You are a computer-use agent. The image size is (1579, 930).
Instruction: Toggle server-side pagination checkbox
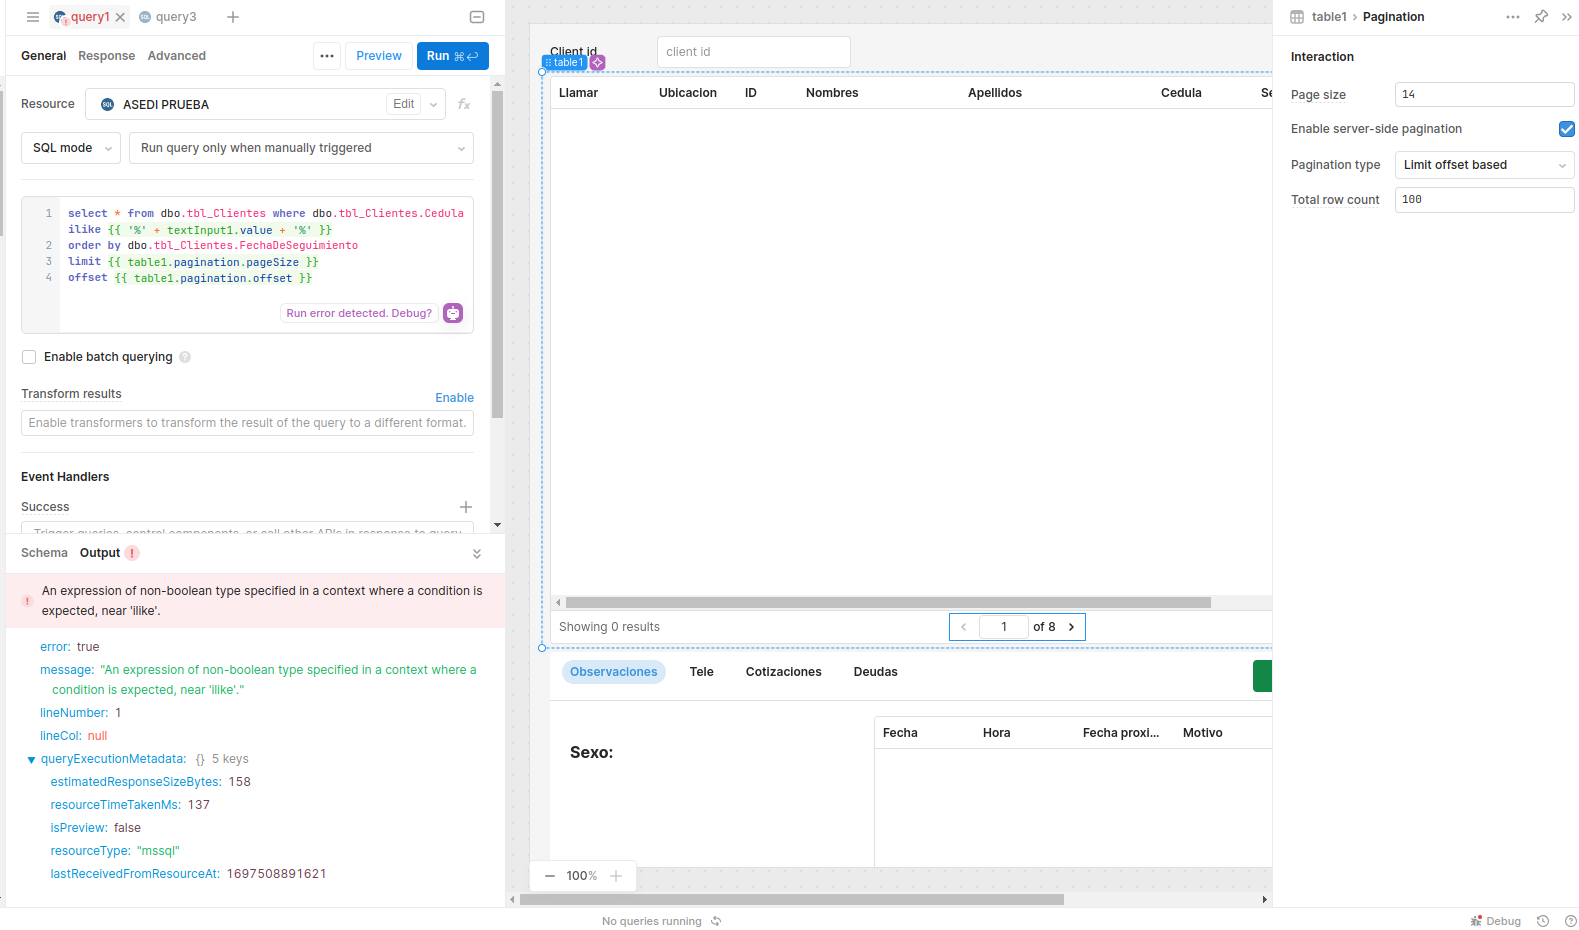[x=1567, y=129]
